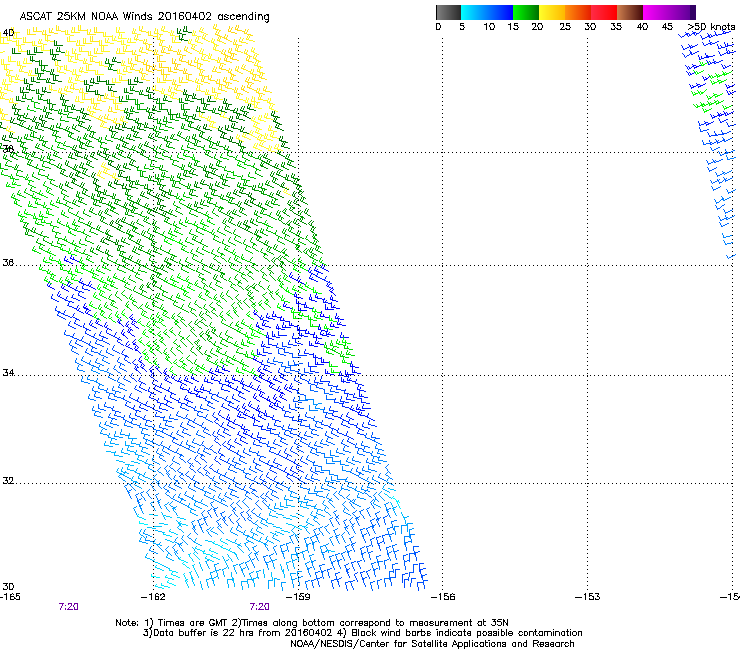Click the longitude axis label '-156'
Image resolution: width=740 pixels, height=650 pixels.
[x=443, y=597]
